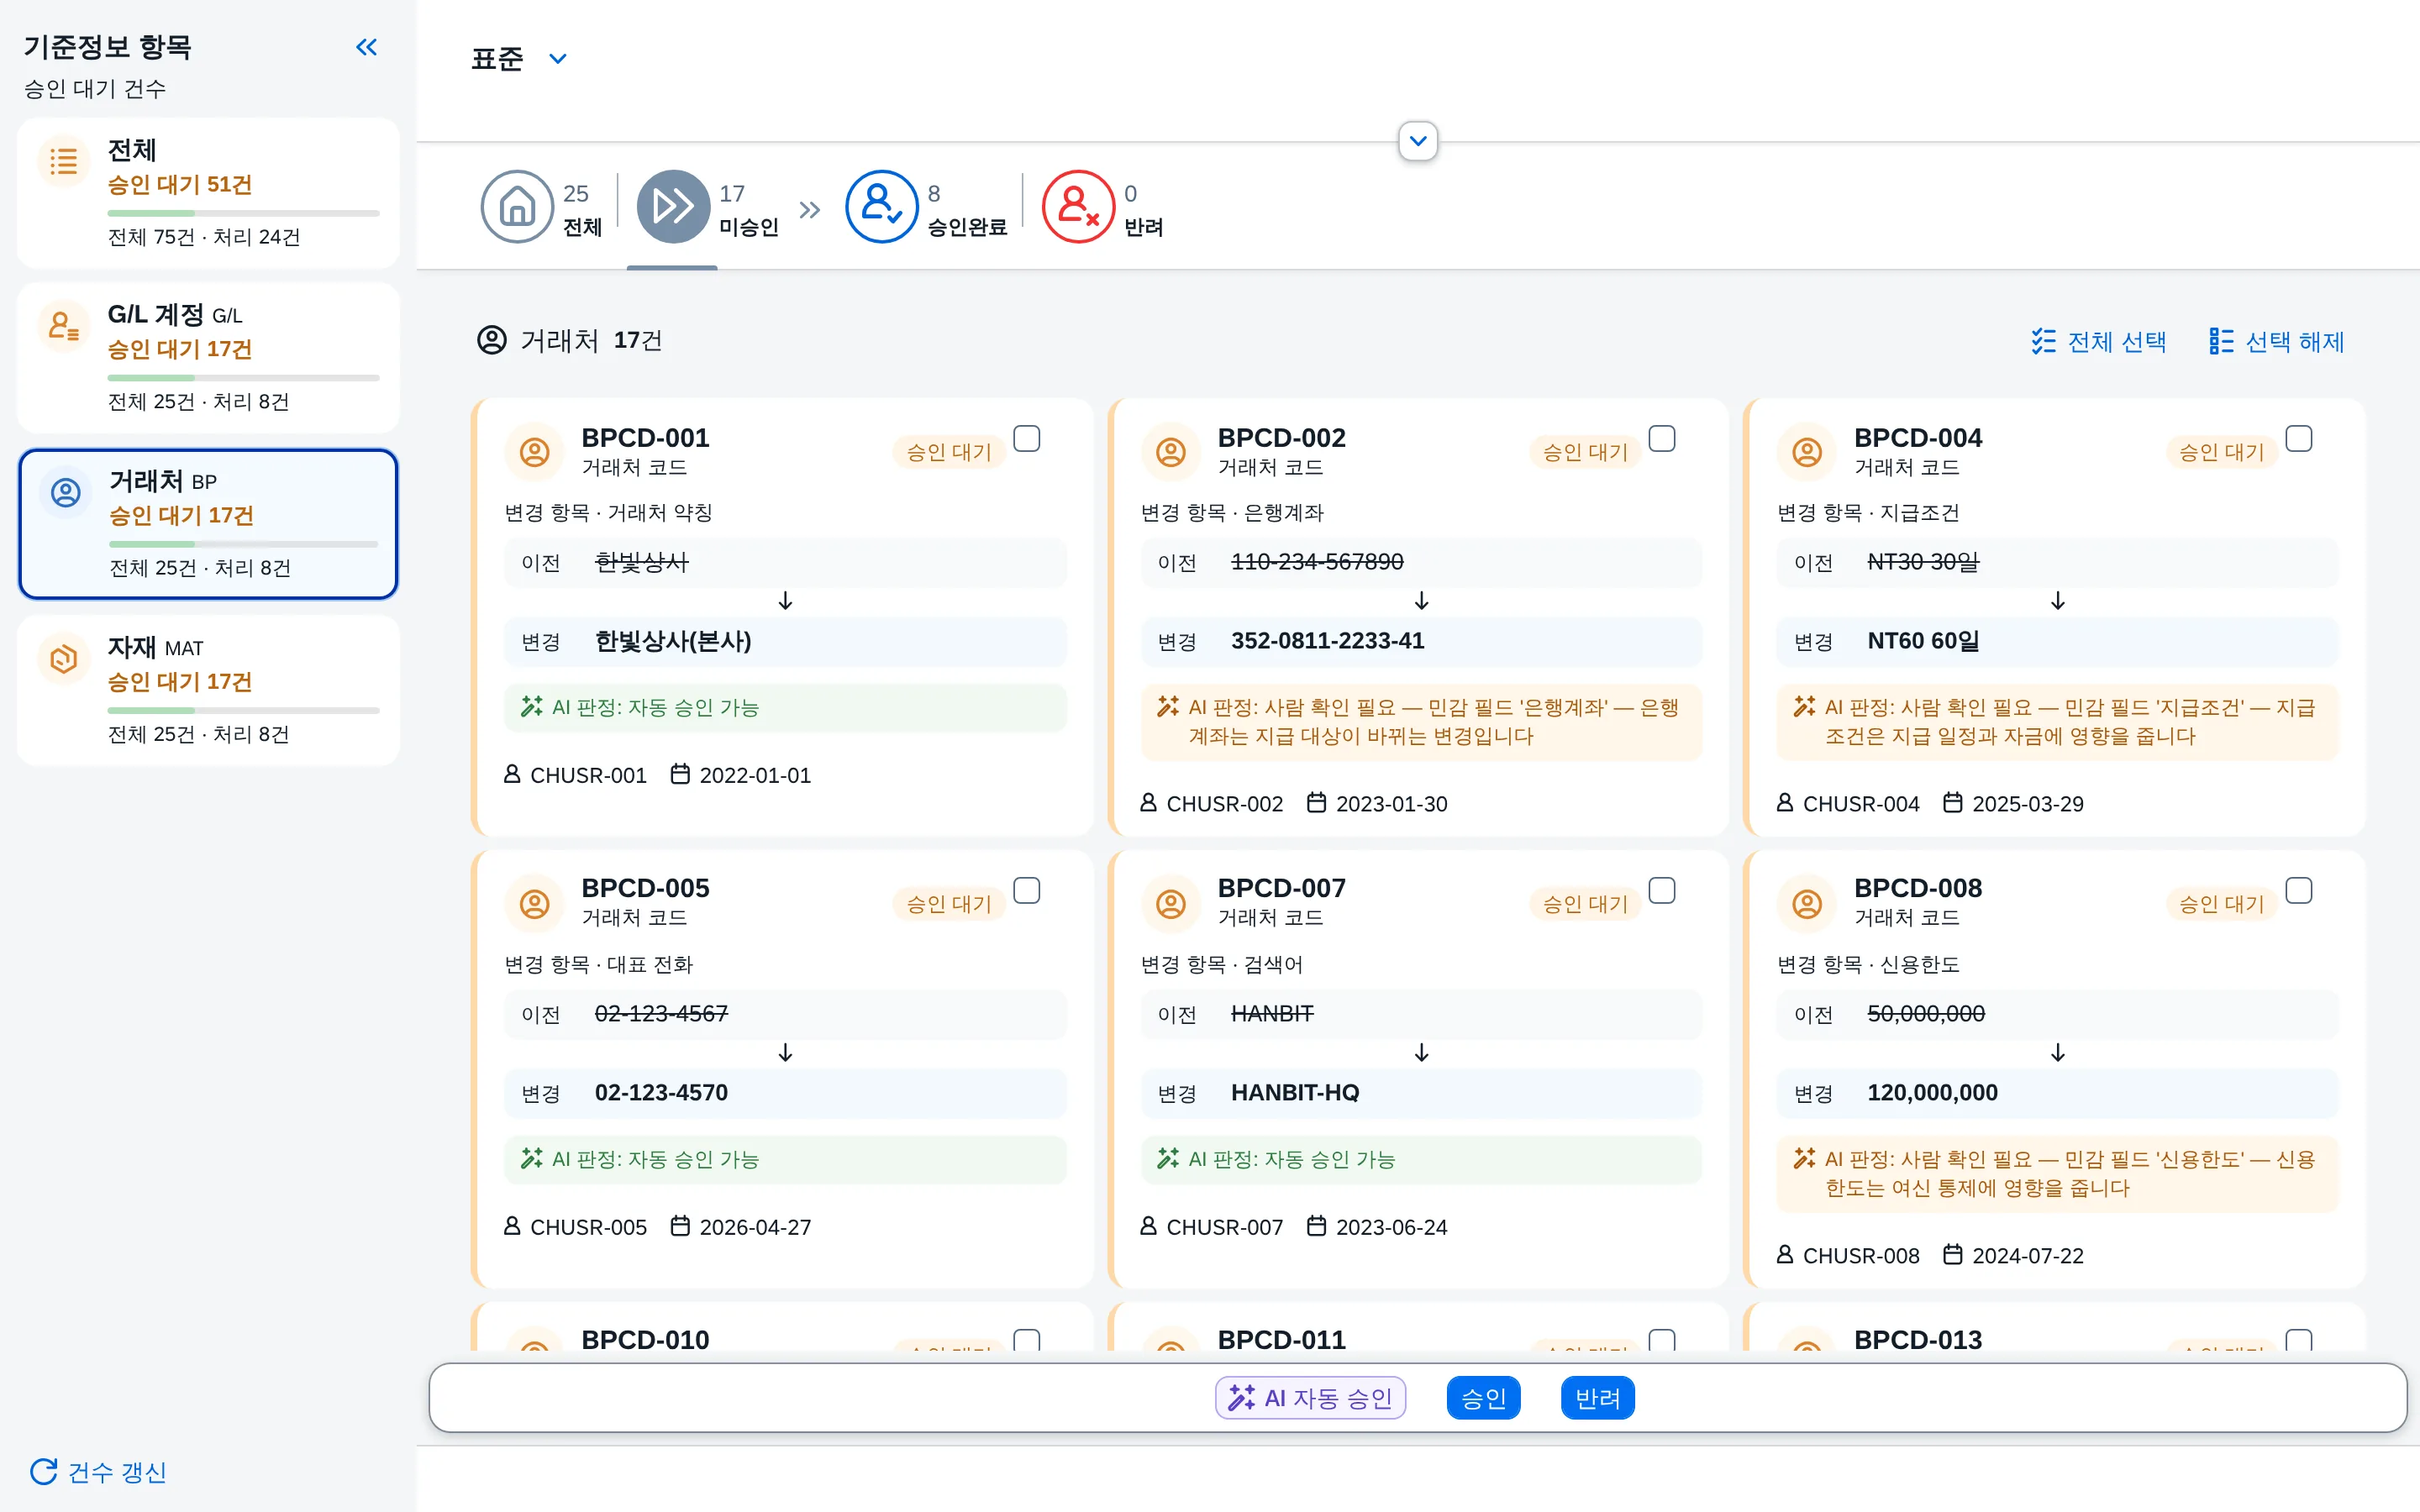Click the BPCD-010 card checkbox
The width and height of the screenshot is (2420, 1512).
(x=1026, y=1339)
